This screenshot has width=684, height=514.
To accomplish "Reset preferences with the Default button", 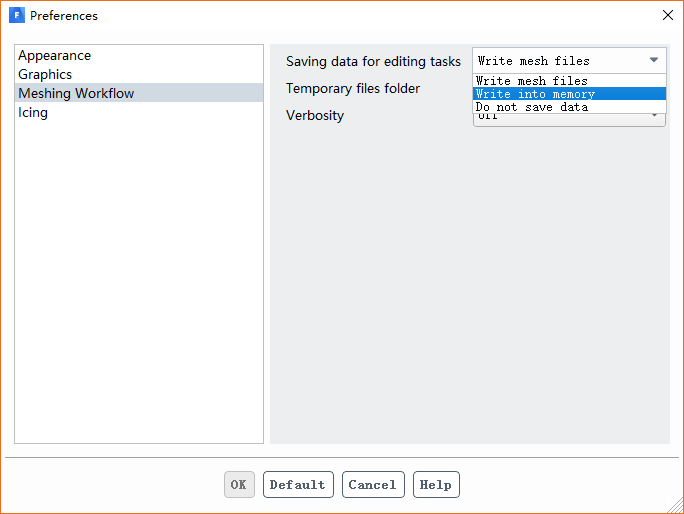I will click(x=298, y=485).
